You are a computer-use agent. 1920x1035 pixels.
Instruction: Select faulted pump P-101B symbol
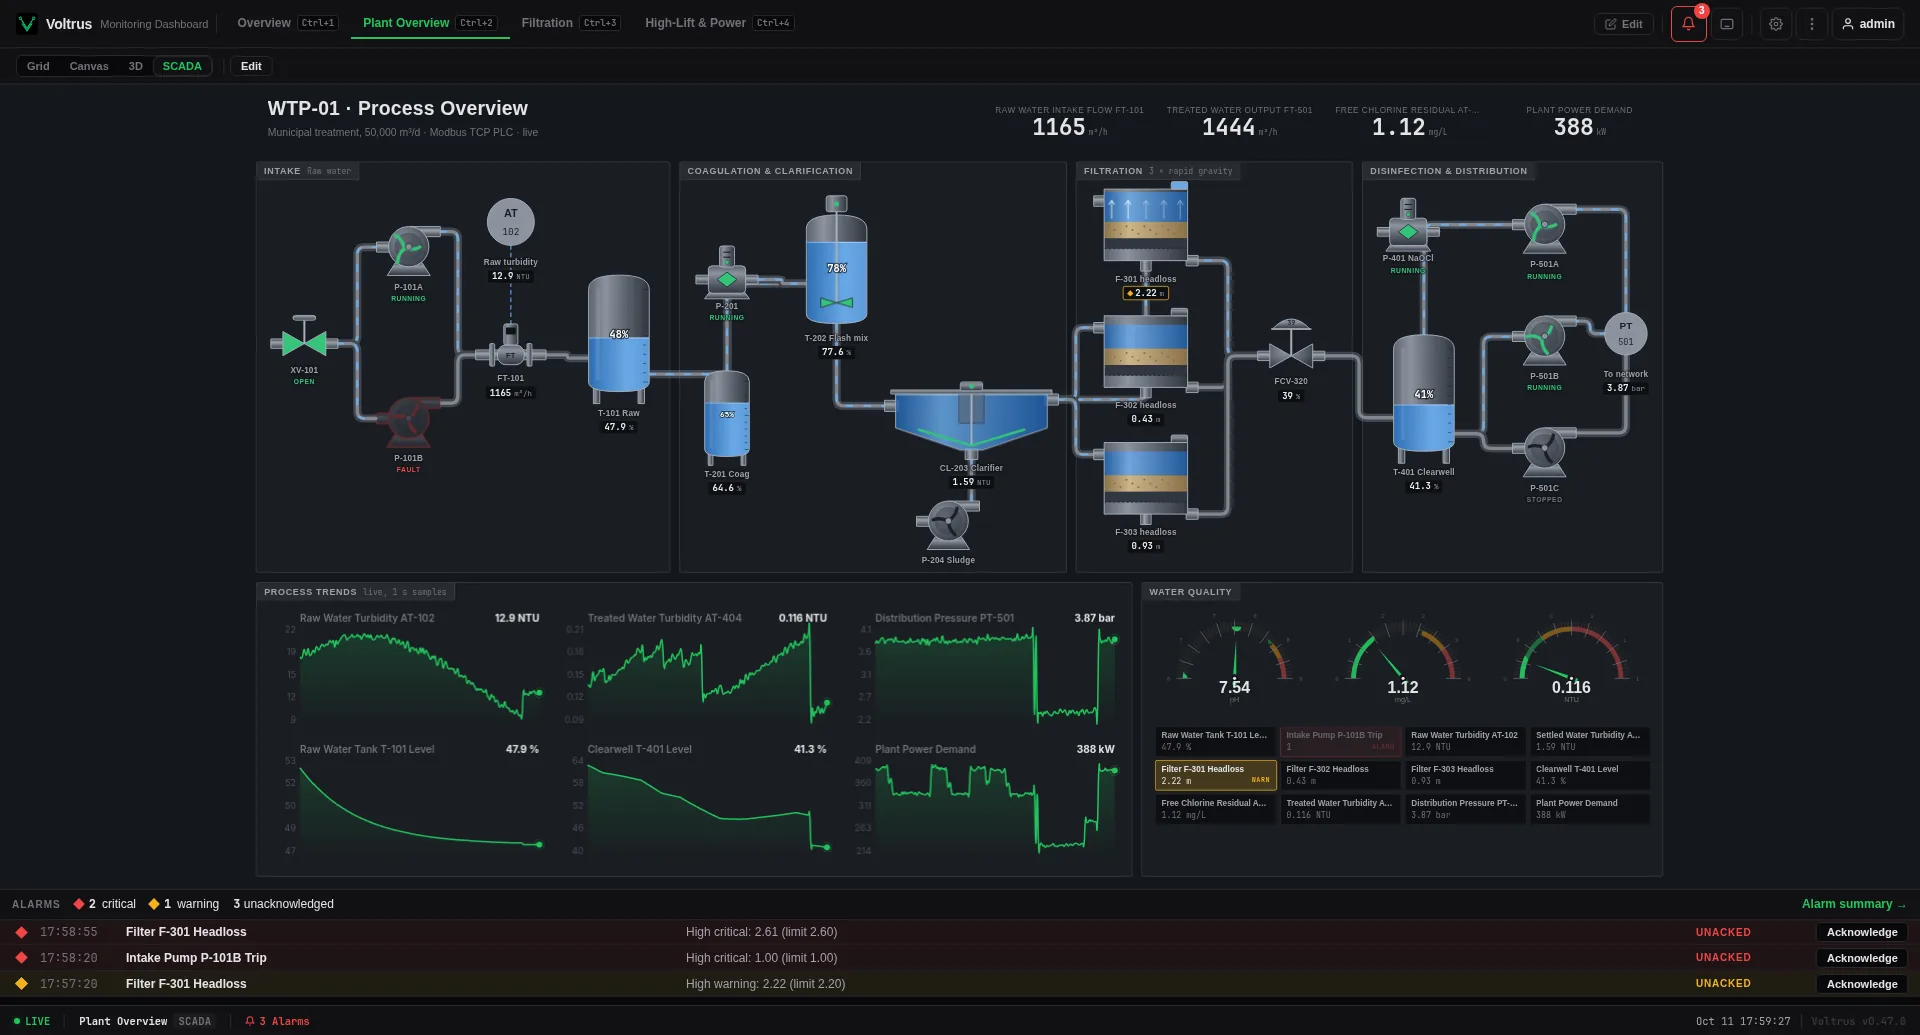pos(408,422)
